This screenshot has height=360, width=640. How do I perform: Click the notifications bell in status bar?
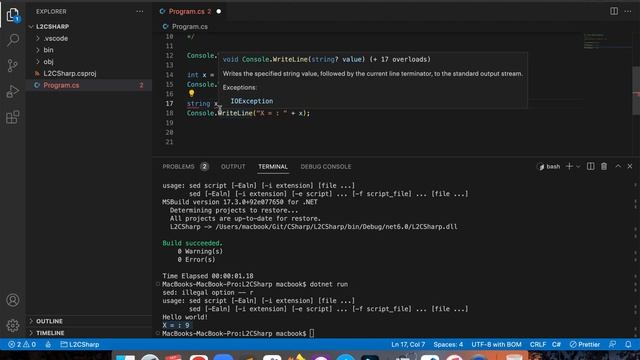[x=628, y=344]
